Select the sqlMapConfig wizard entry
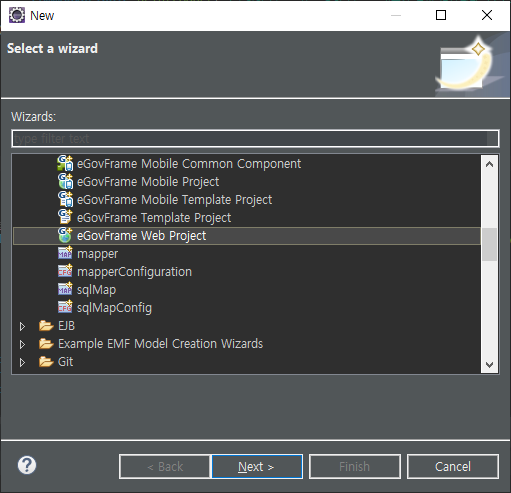 114,308
